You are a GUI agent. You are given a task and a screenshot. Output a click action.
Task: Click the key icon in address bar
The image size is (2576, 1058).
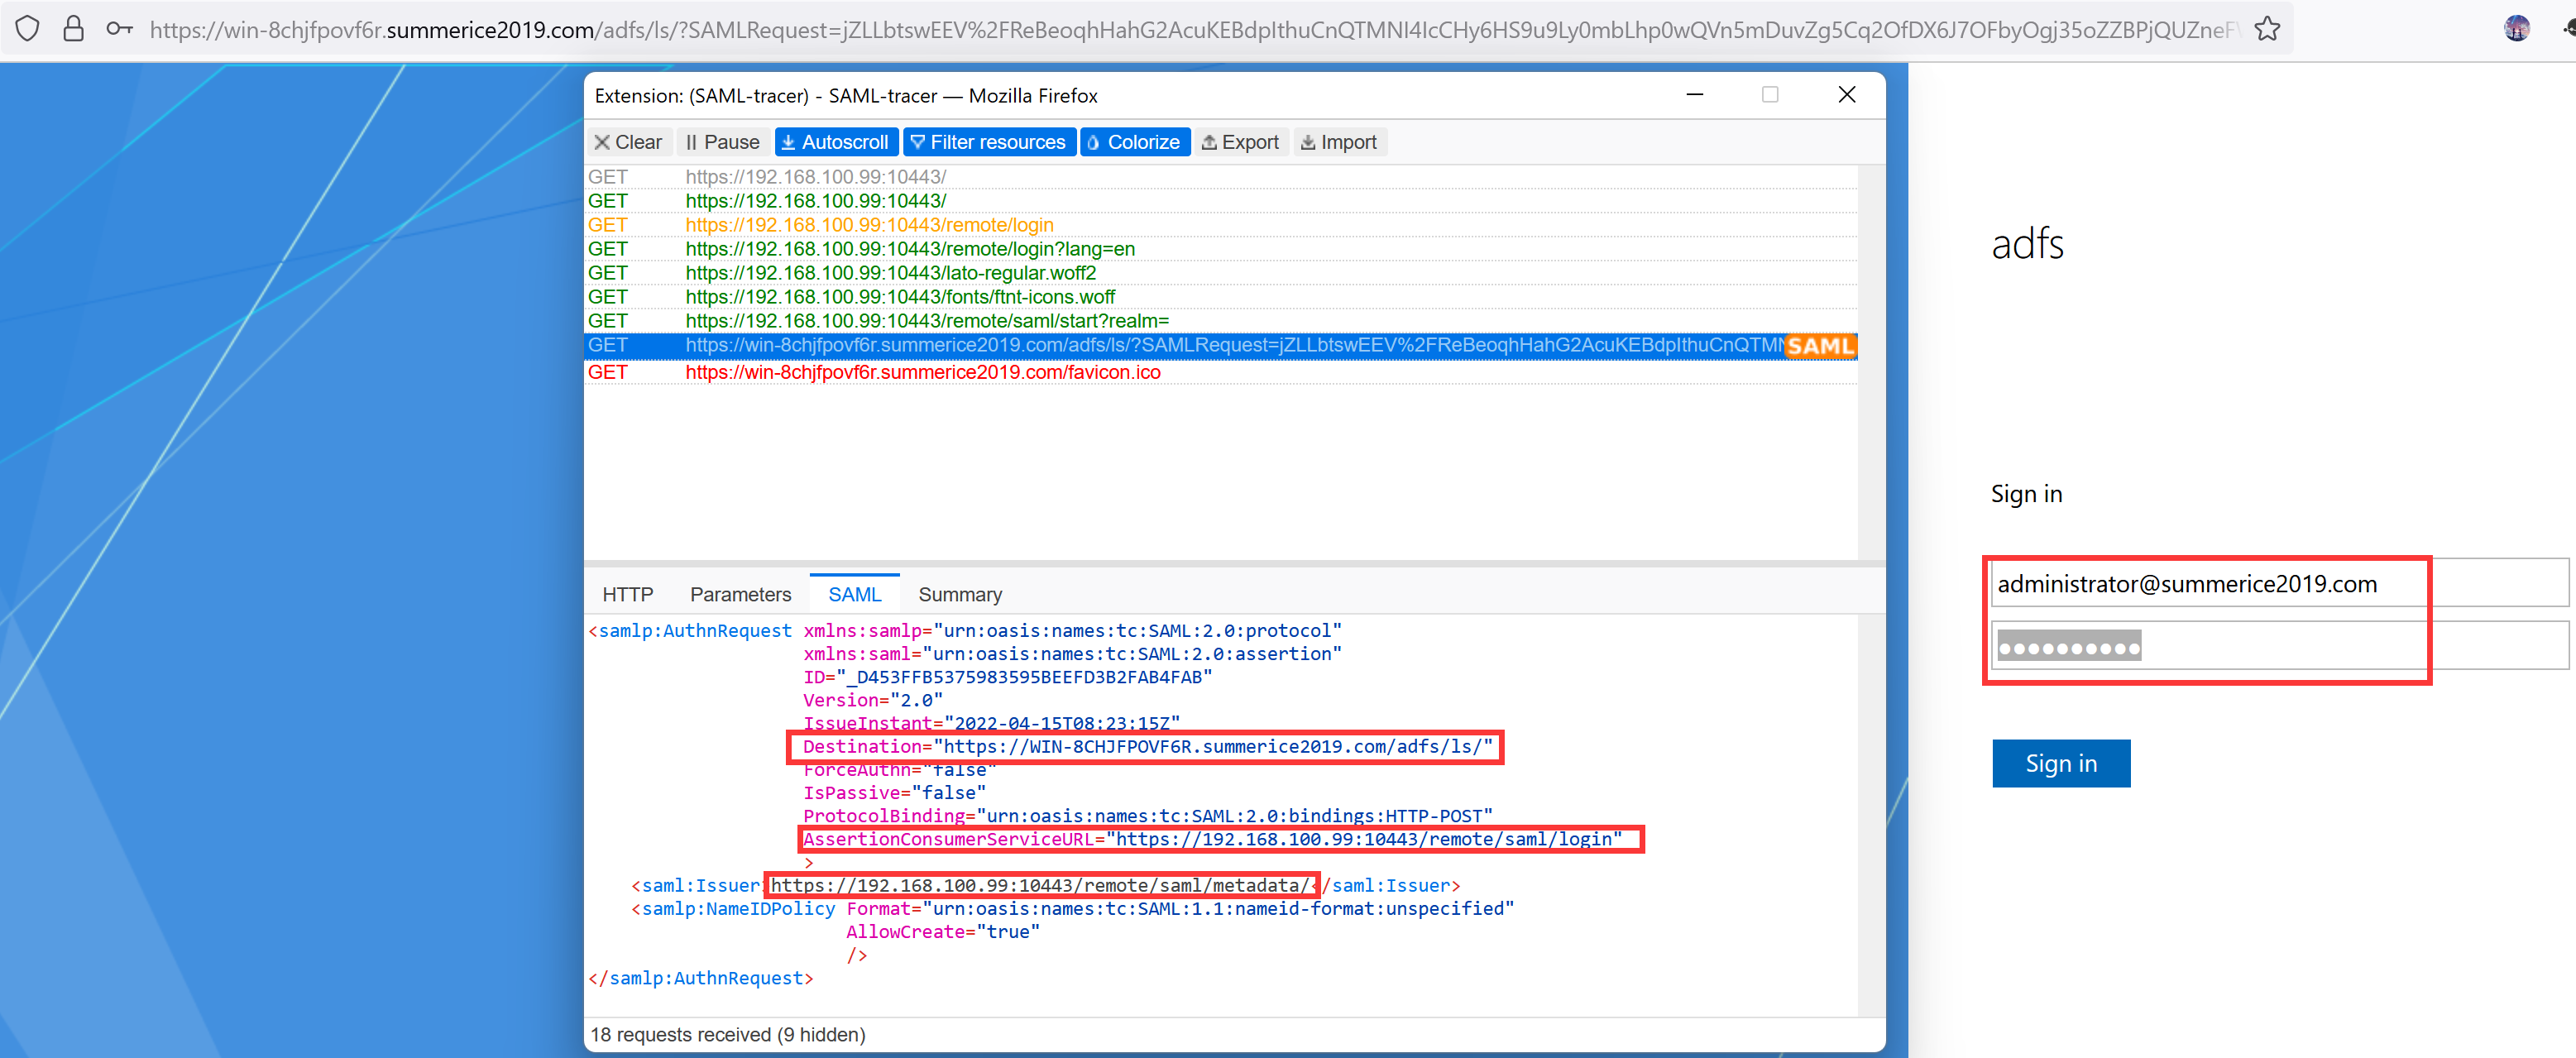pos(120,29)
